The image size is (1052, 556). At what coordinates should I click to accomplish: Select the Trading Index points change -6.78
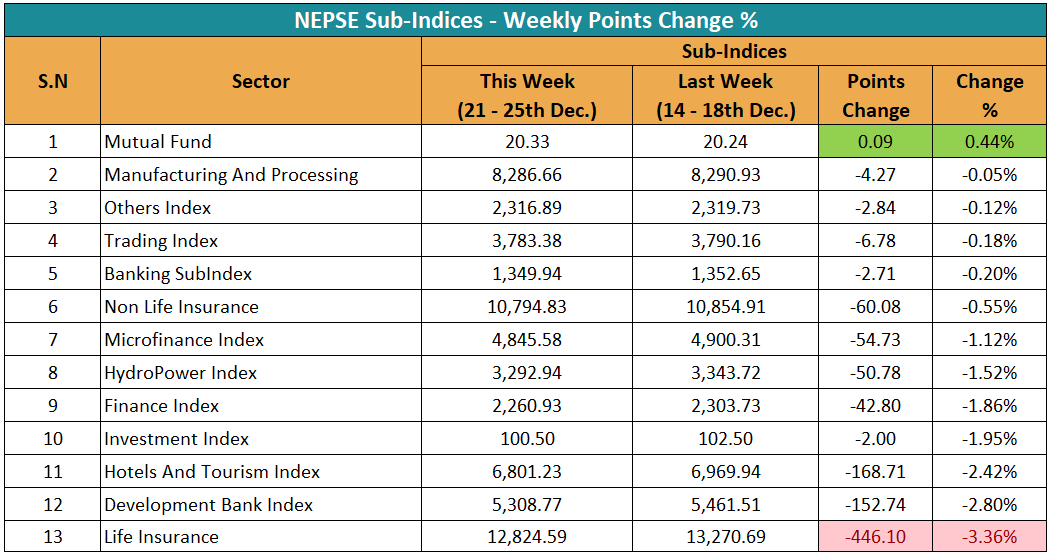pyautogui.click(x=875, y=241)
